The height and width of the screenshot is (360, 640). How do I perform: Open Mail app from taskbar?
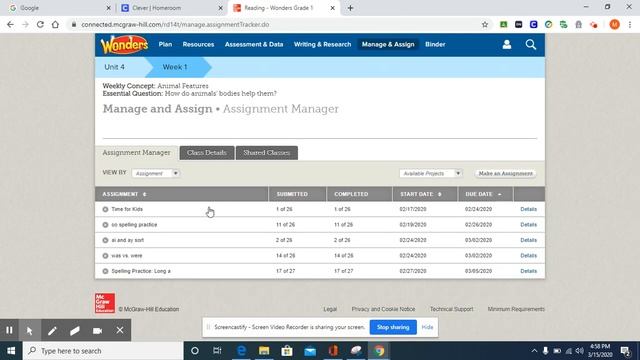click(310, 351)
